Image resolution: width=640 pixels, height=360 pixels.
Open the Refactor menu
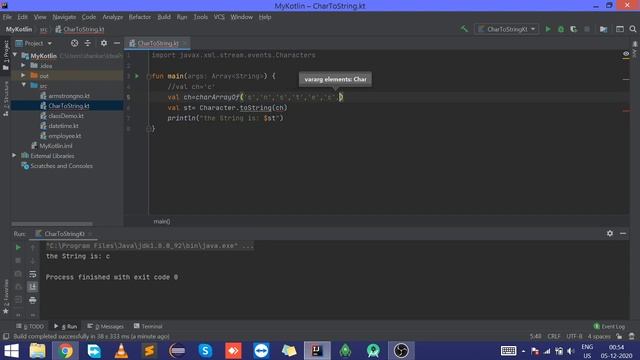pos(140,17)
